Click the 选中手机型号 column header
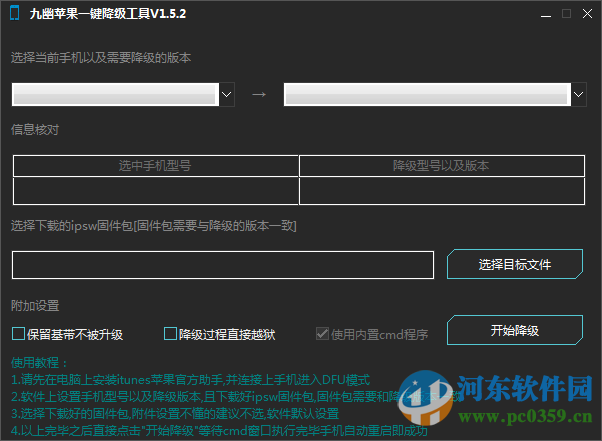 click(x=155, y=166)
